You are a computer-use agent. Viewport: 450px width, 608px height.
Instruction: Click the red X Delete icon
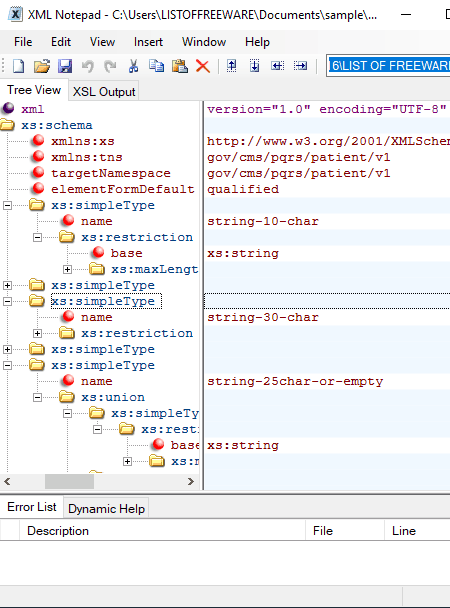coord(203,66)
